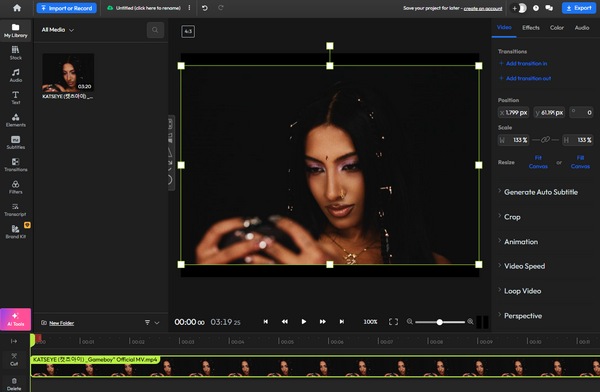The image size is (600, 392).
Task: Click the X position input field
Action: 513,113
